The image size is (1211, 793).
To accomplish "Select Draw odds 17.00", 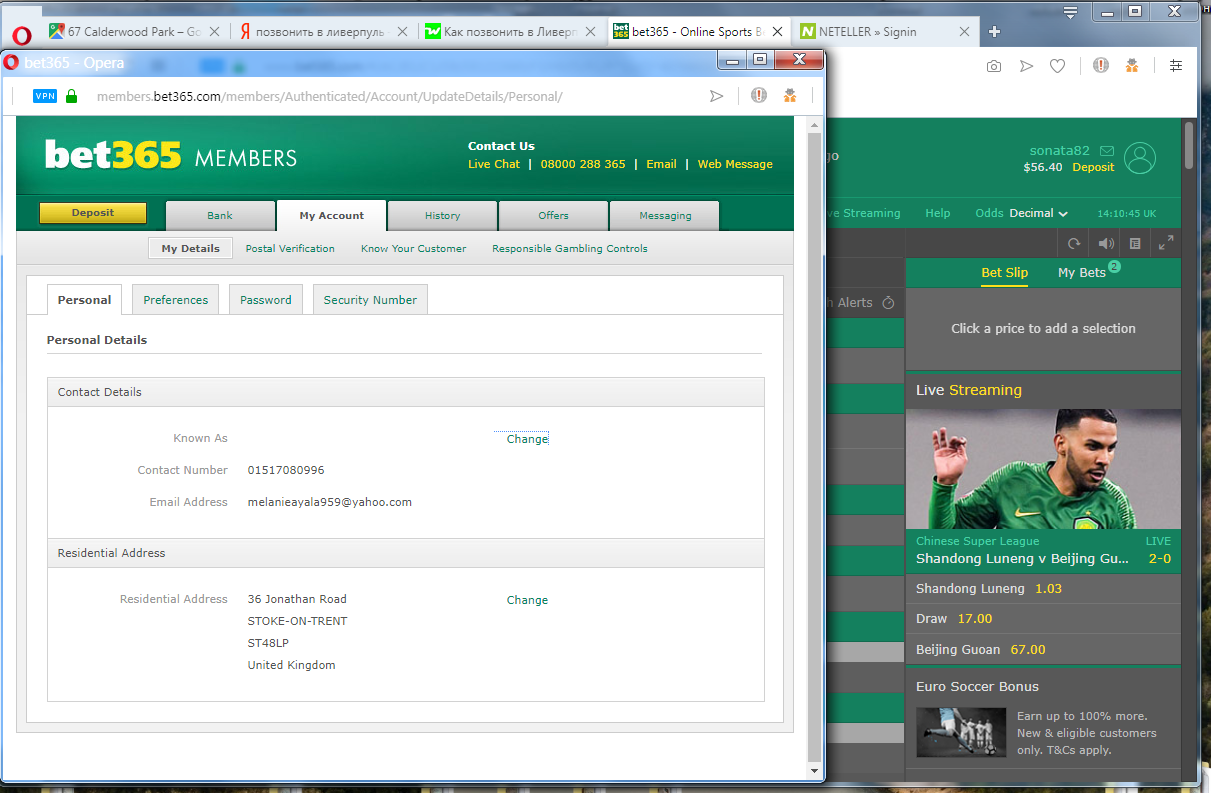I will coord(1043,619).
